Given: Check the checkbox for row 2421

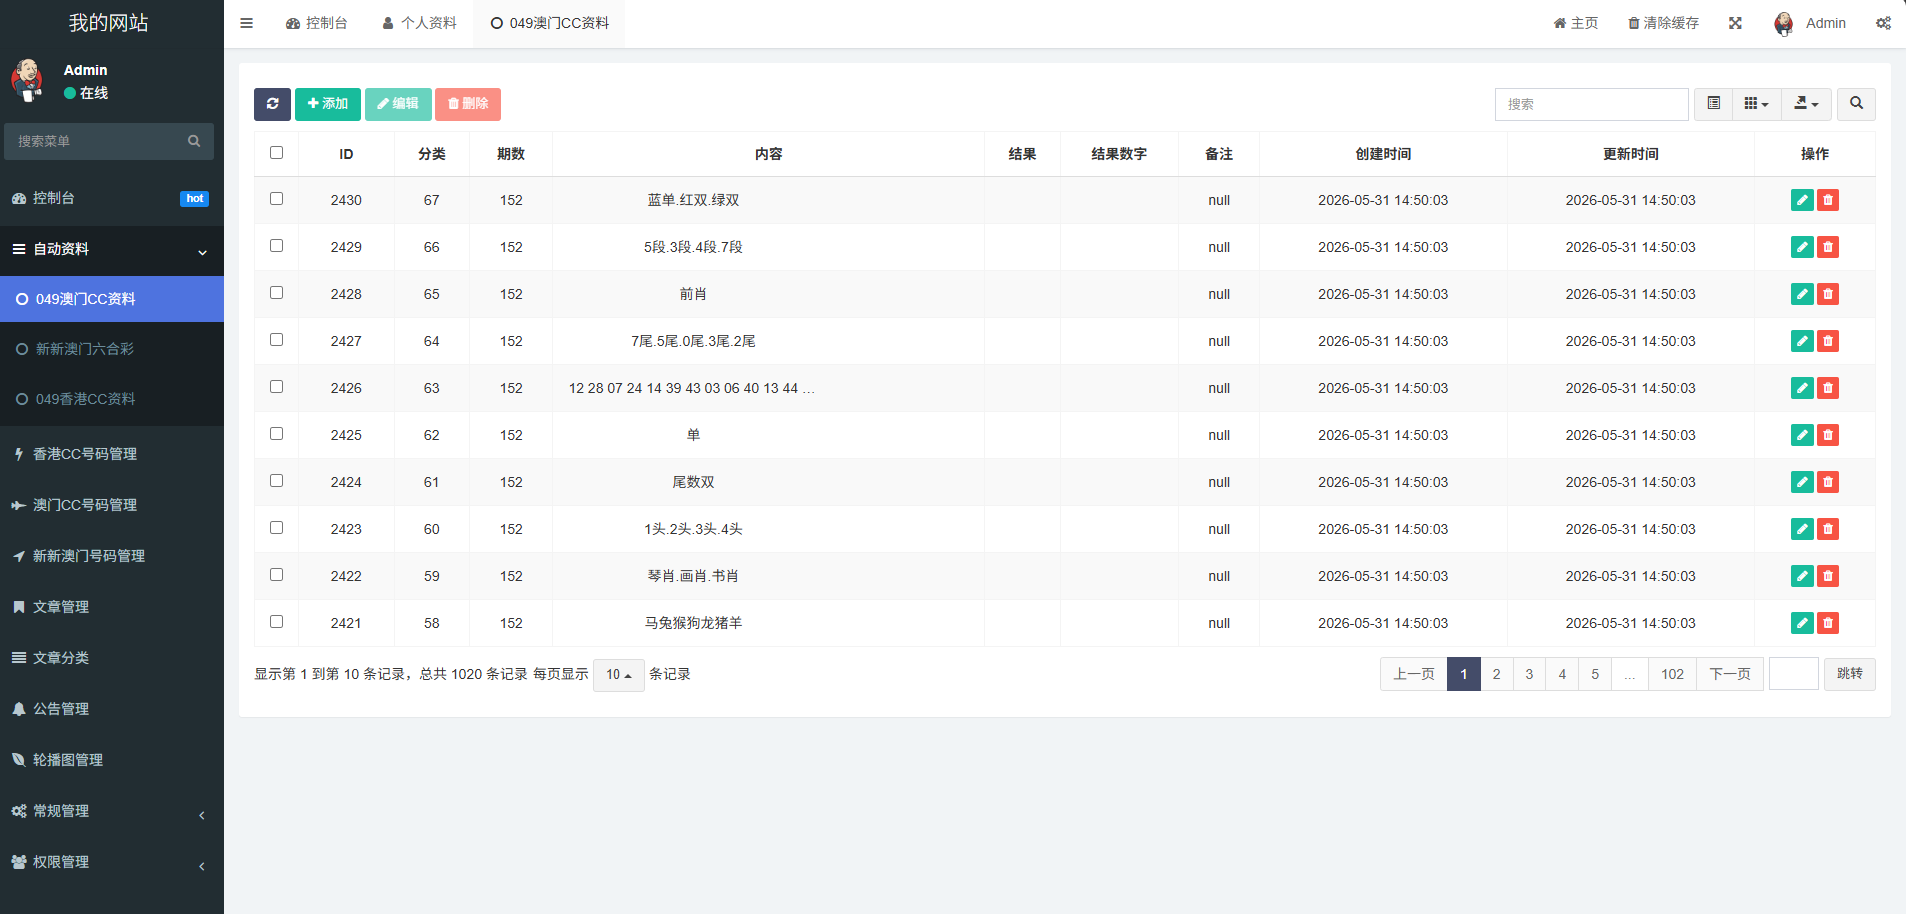Looking at the screenshot, I should [277, 622].
